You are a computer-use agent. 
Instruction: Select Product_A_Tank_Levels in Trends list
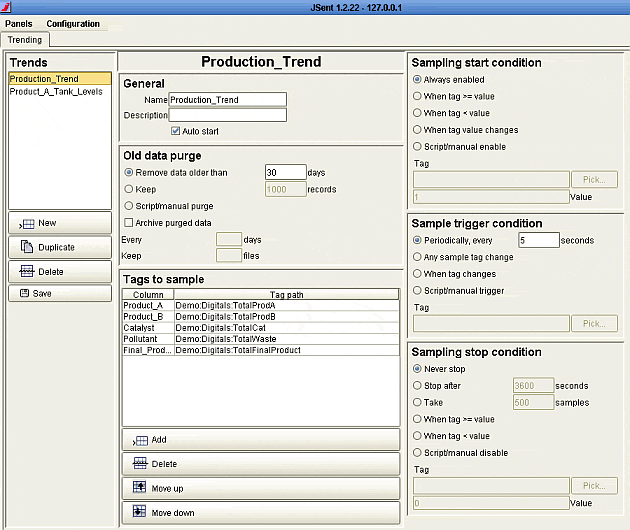(x=60, y=92)
